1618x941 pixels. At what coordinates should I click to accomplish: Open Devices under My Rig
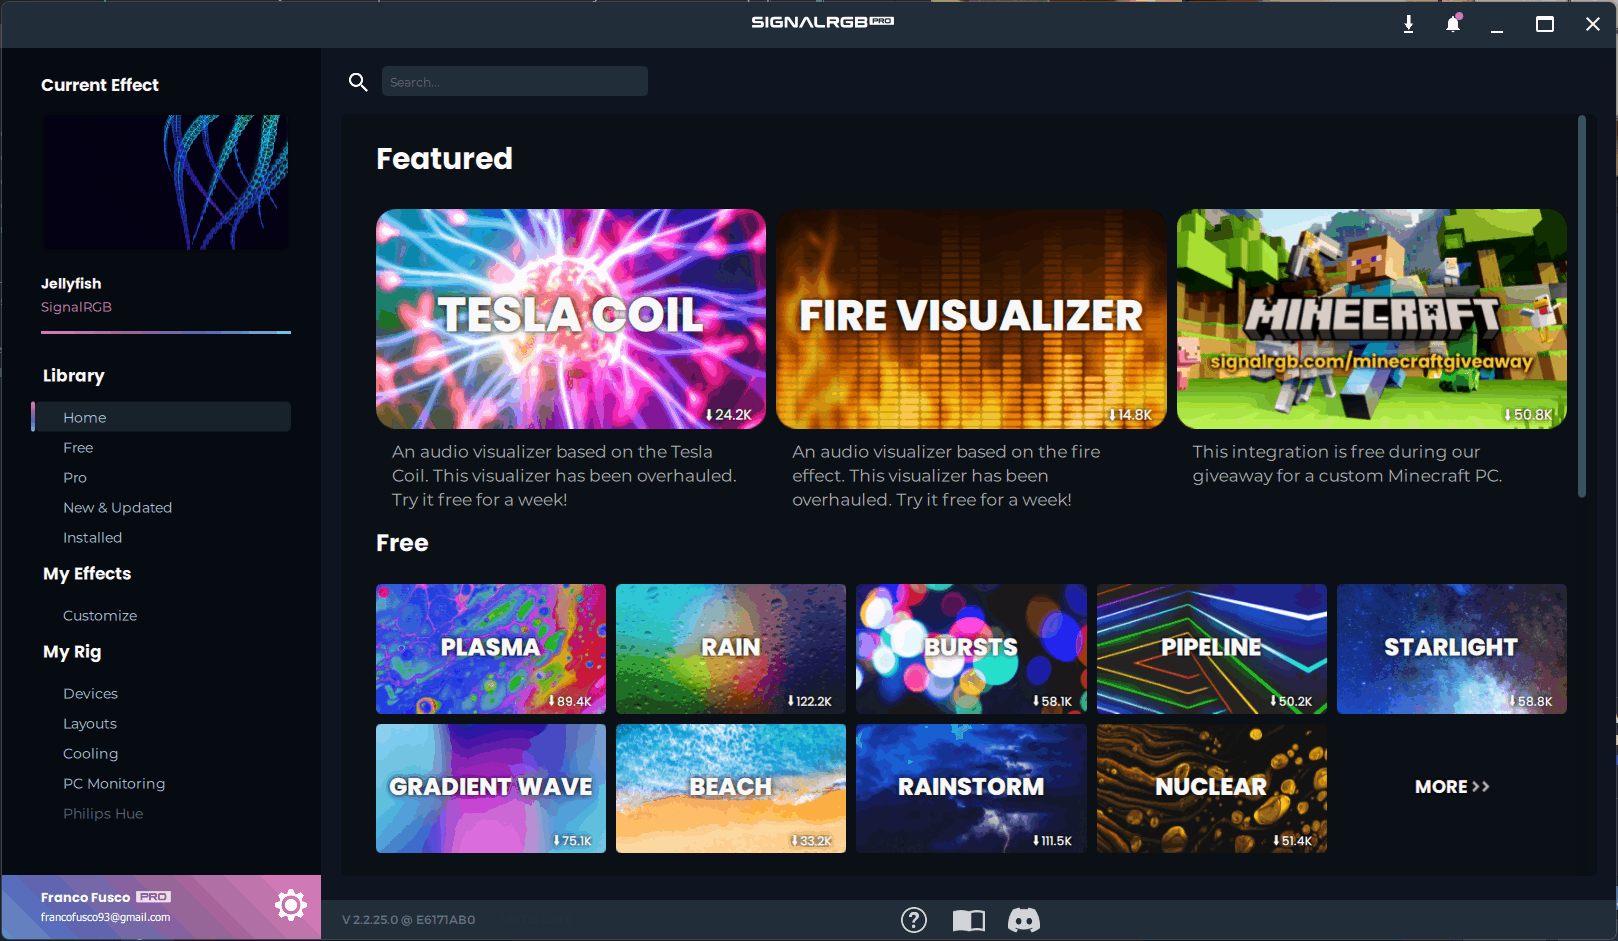pyautogui.click(x=90, y=693)
